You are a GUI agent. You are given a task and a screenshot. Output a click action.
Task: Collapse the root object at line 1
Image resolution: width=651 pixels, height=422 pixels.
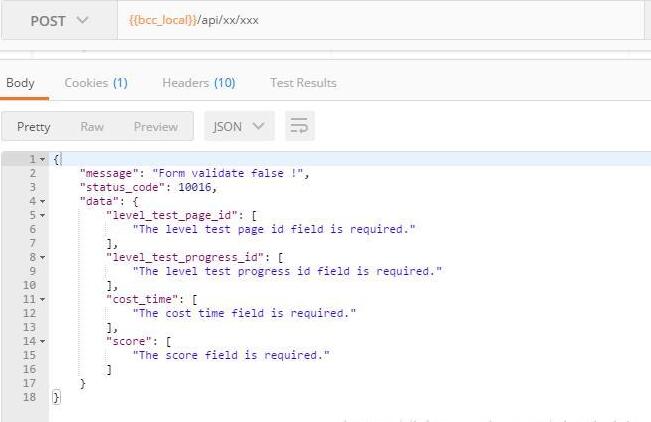pos(42,160)
